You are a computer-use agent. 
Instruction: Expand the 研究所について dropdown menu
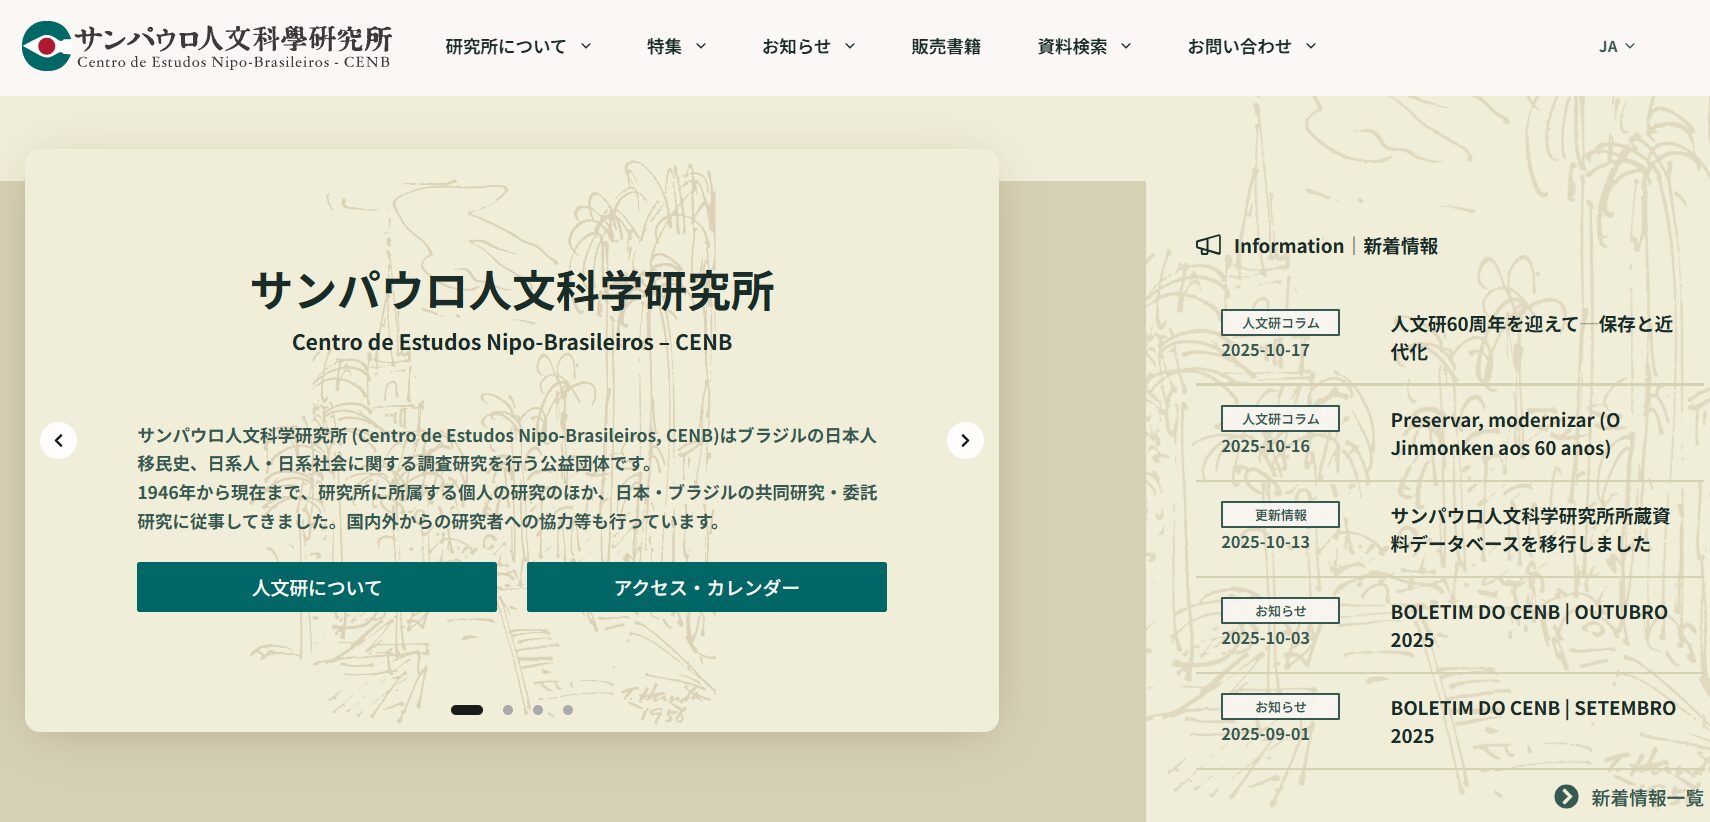pyautogui.click(x=518, y=46)
